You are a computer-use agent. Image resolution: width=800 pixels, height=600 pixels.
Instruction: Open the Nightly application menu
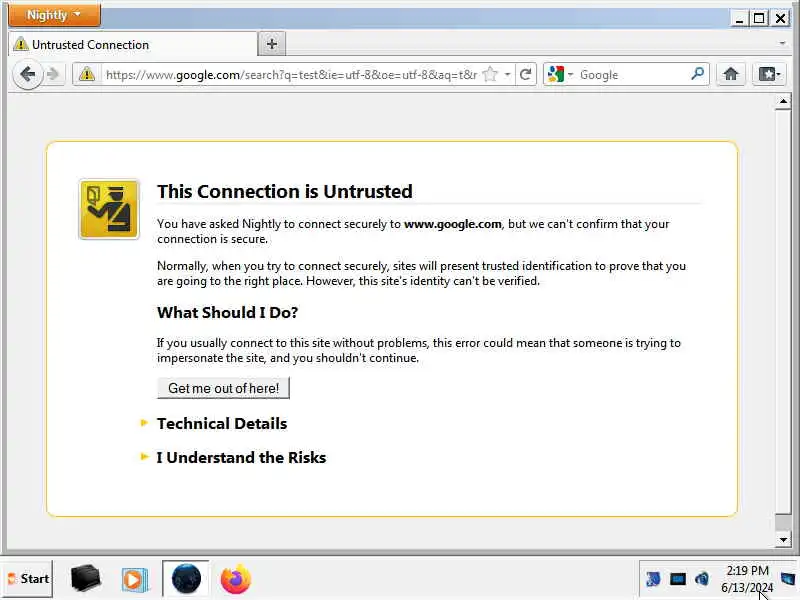[55, 15]
